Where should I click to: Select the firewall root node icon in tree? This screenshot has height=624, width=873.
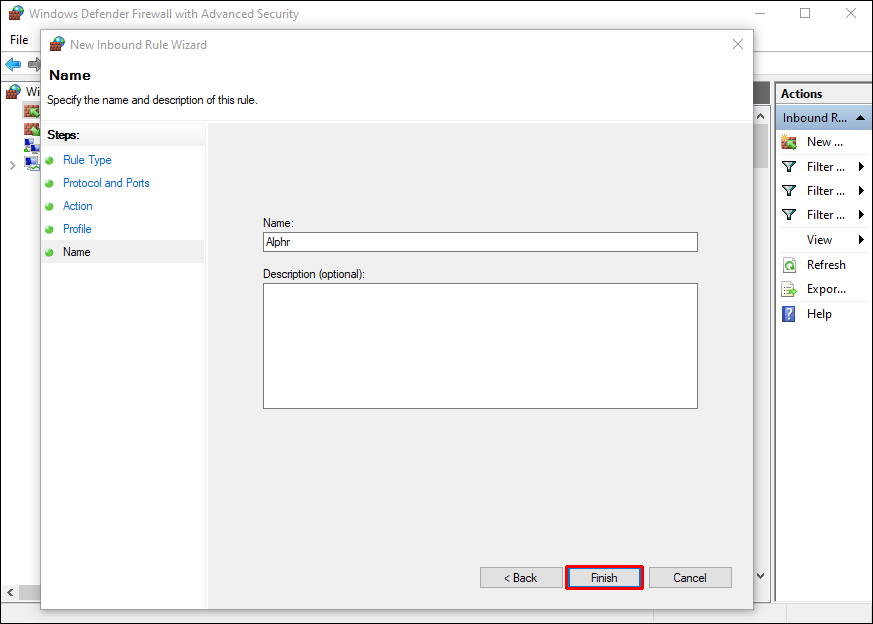point(13,92)
